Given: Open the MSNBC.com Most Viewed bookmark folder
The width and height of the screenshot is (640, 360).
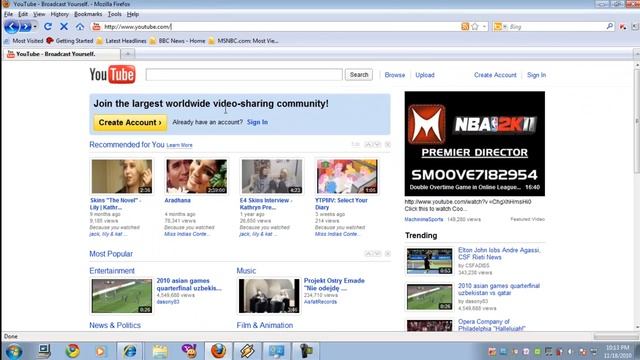Looking at the screenshot, I should click(243, 41).
